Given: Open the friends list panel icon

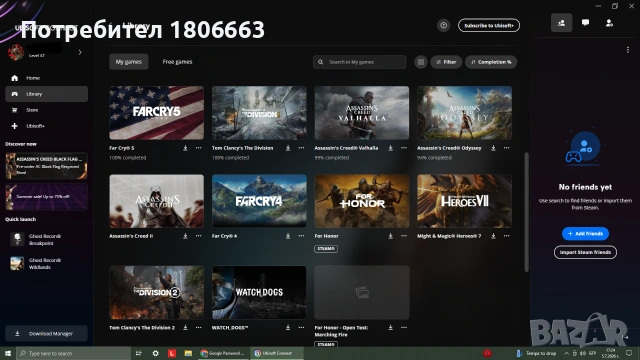Looking at the screenshot, I should (561, 23).
